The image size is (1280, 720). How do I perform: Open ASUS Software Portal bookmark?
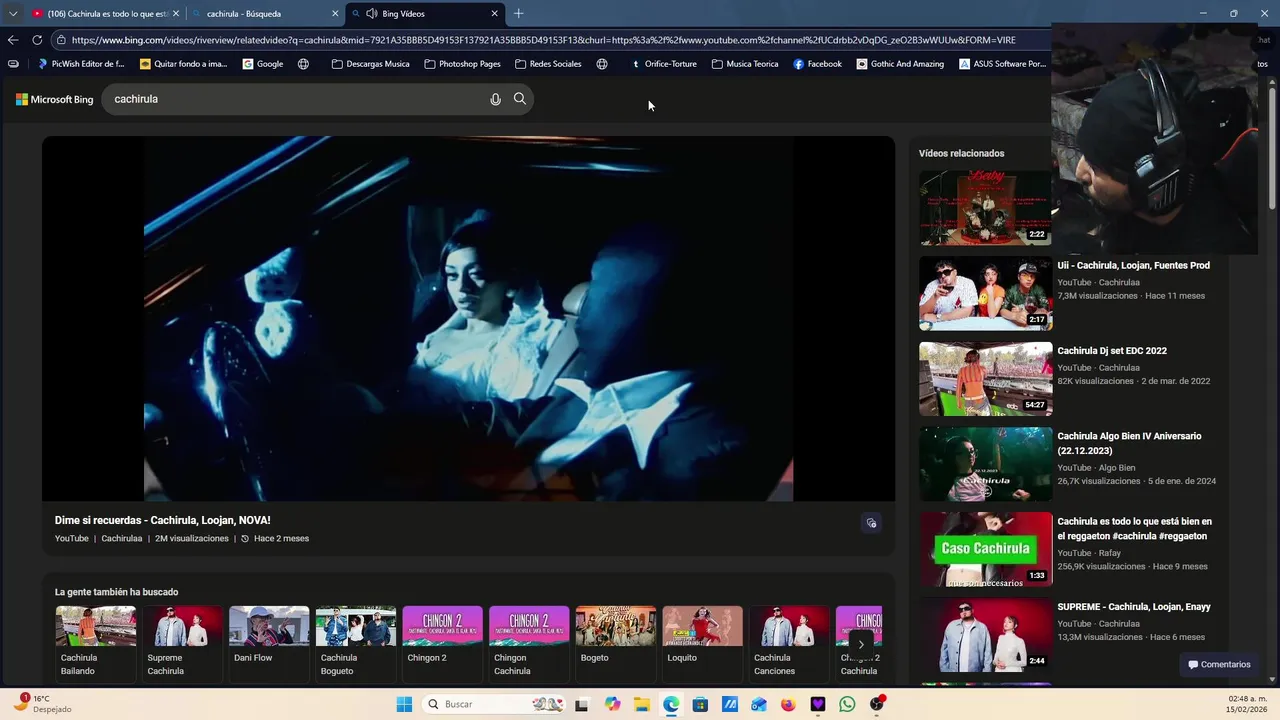point(1003,64)
